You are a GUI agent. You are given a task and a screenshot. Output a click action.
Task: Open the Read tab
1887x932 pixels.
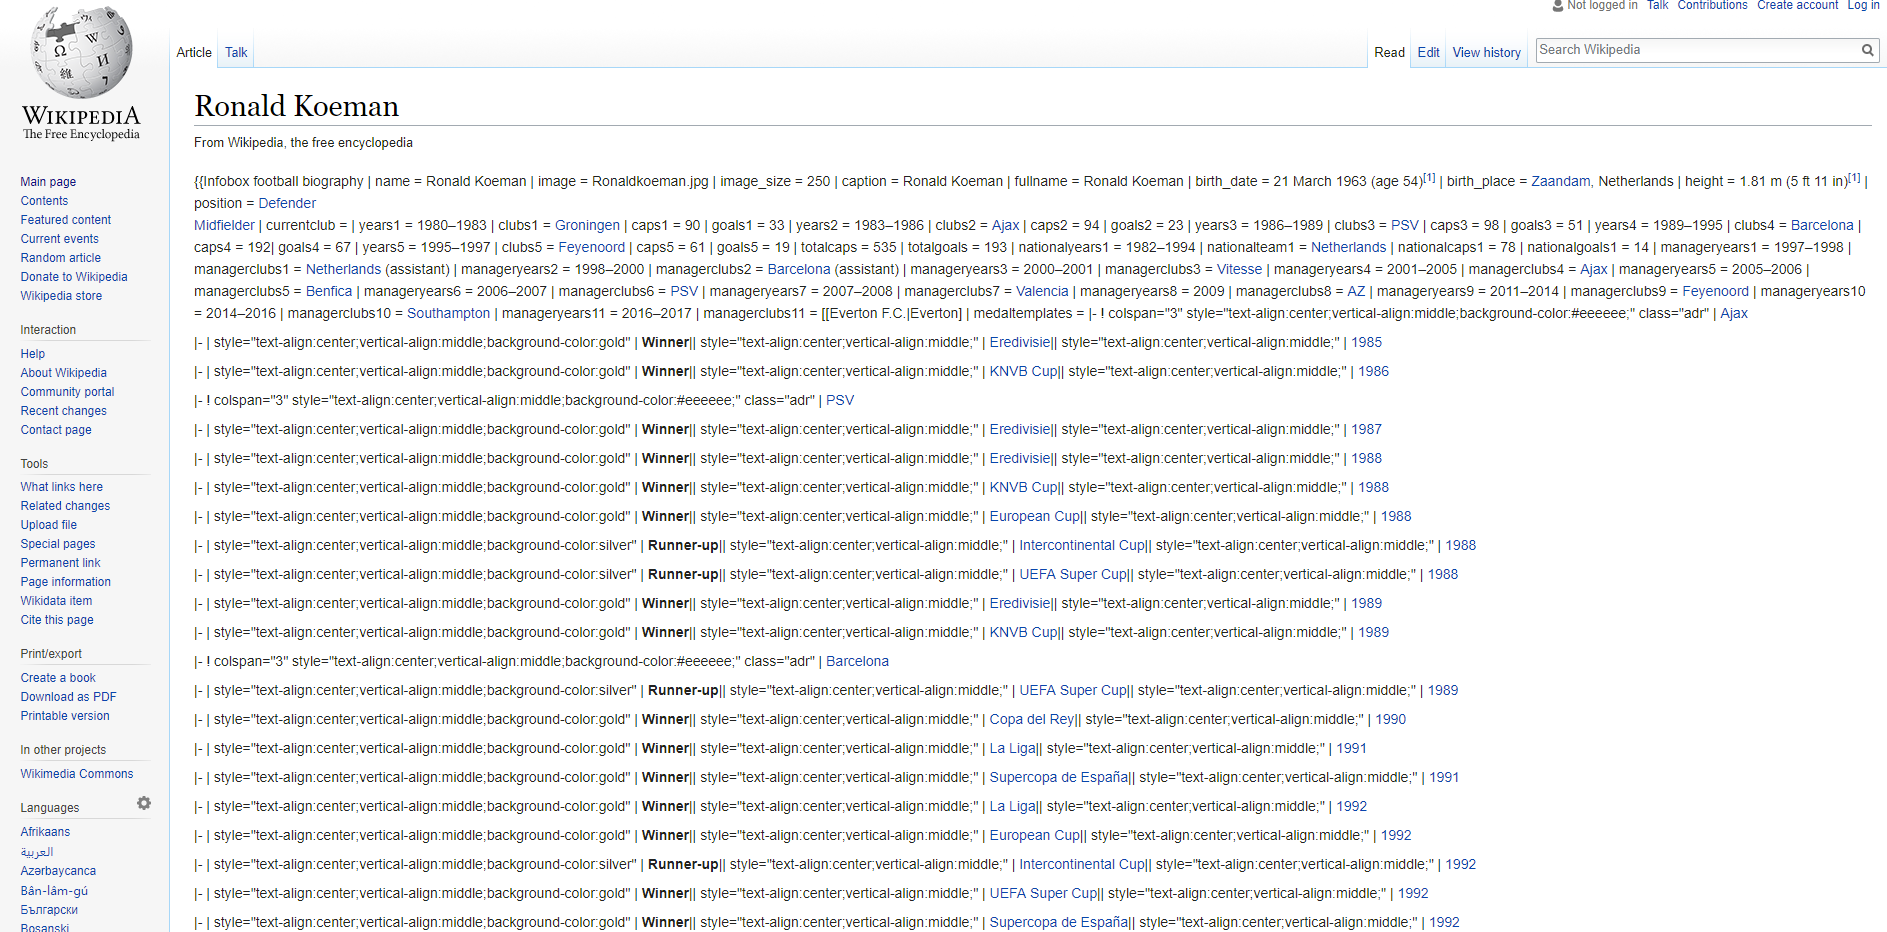[x=1389, y=52]
